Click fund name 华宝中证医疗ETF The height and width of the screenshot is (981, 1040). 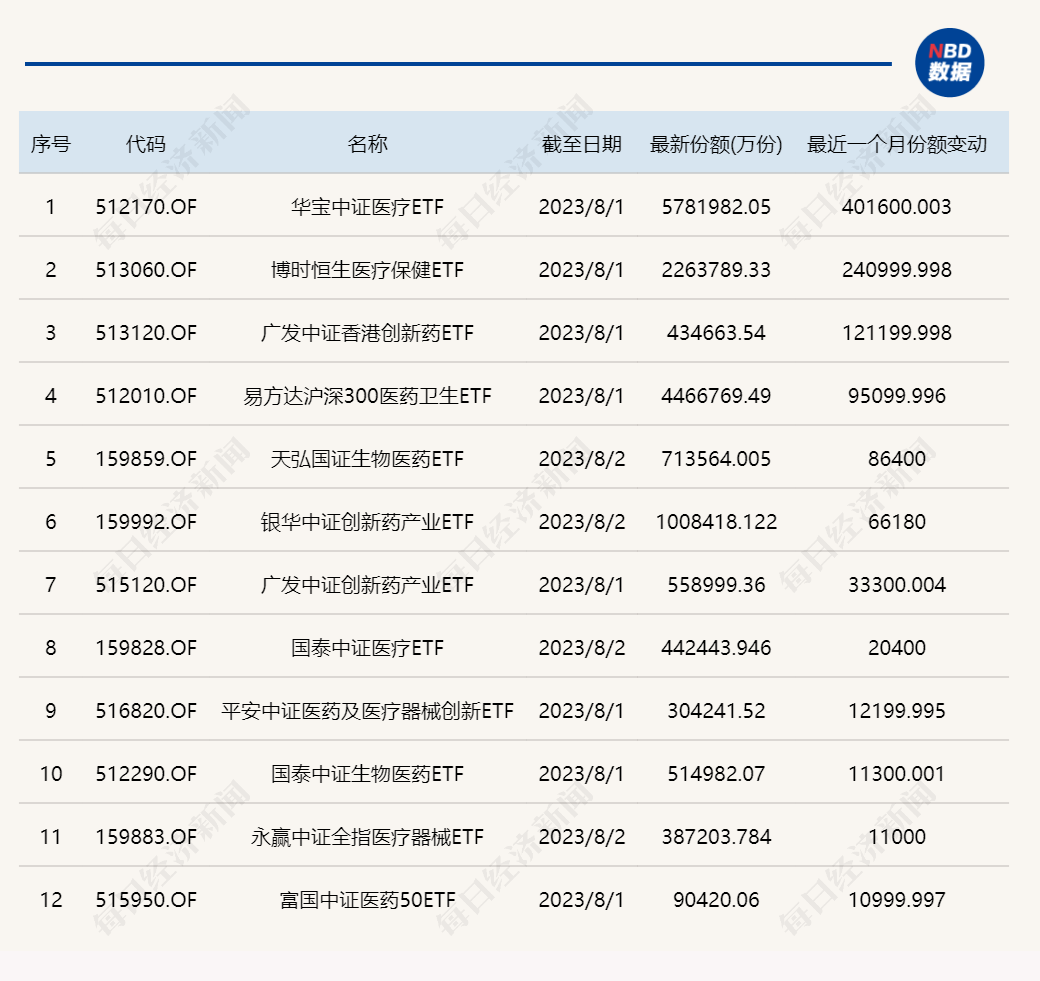tap(367, 207)
